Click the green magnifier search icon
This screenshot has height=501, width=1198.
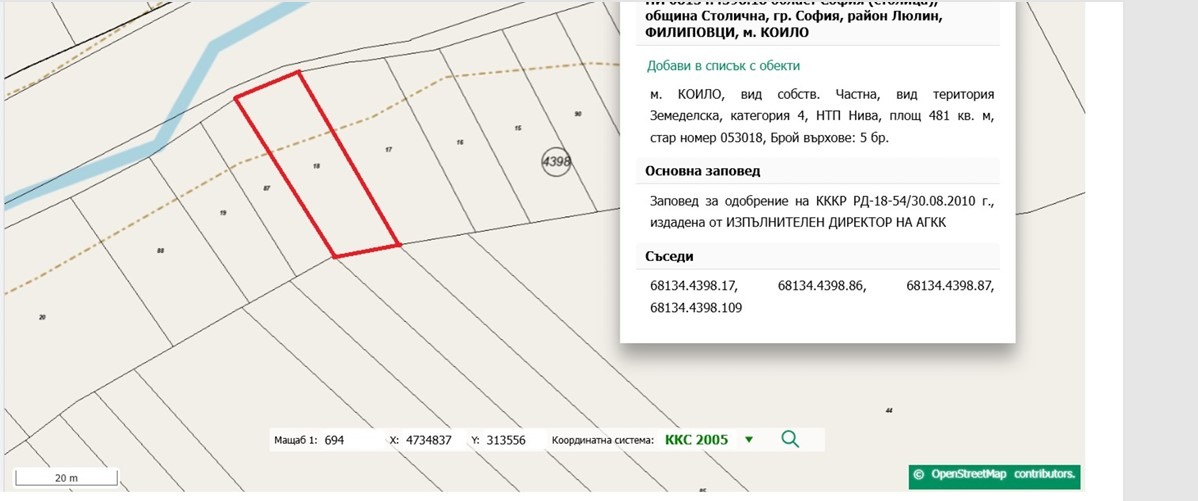pyautogui.click(x=790, y=439)
